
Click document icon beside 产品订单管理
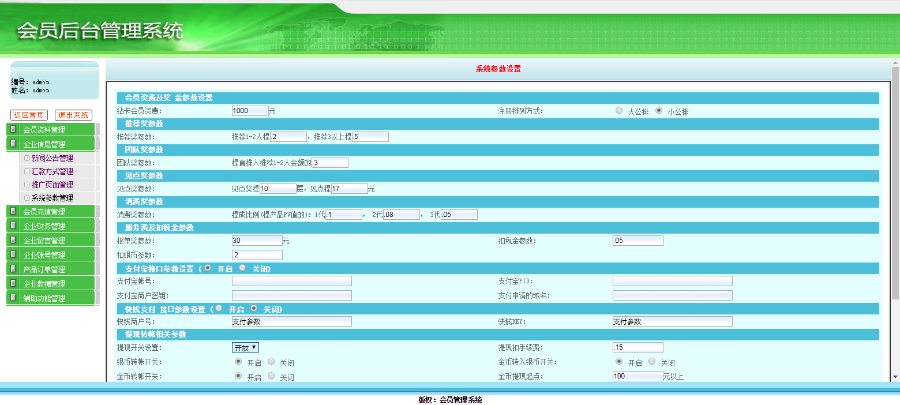click(x=13, y=268)
